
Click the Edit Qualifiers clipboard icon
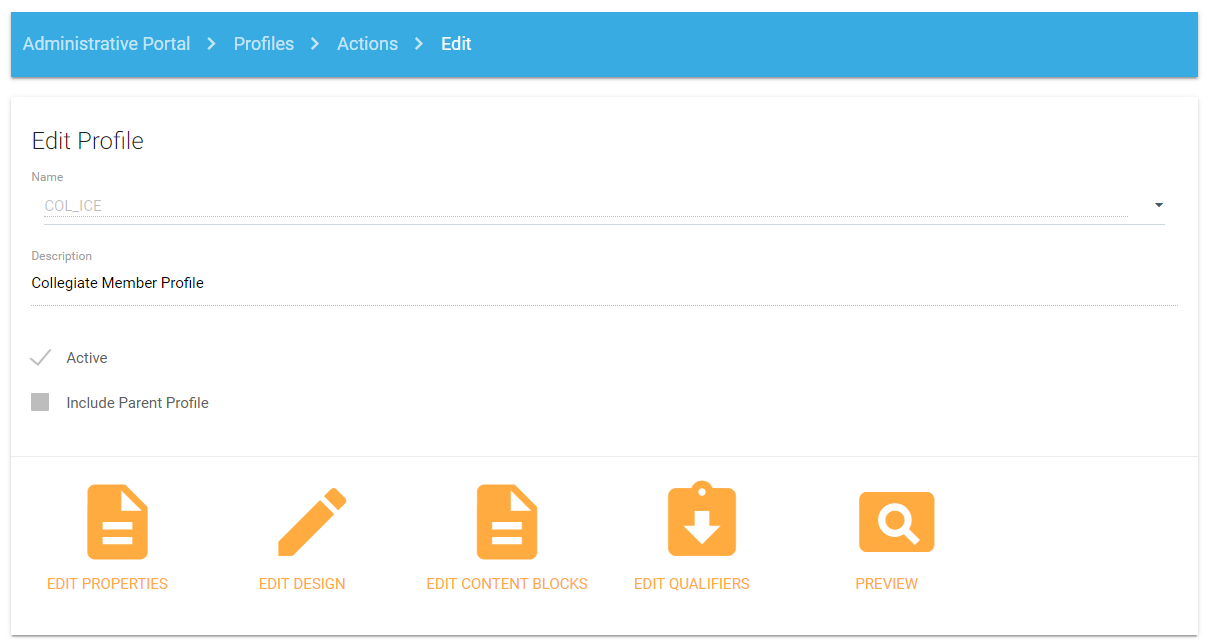(701, 520)
